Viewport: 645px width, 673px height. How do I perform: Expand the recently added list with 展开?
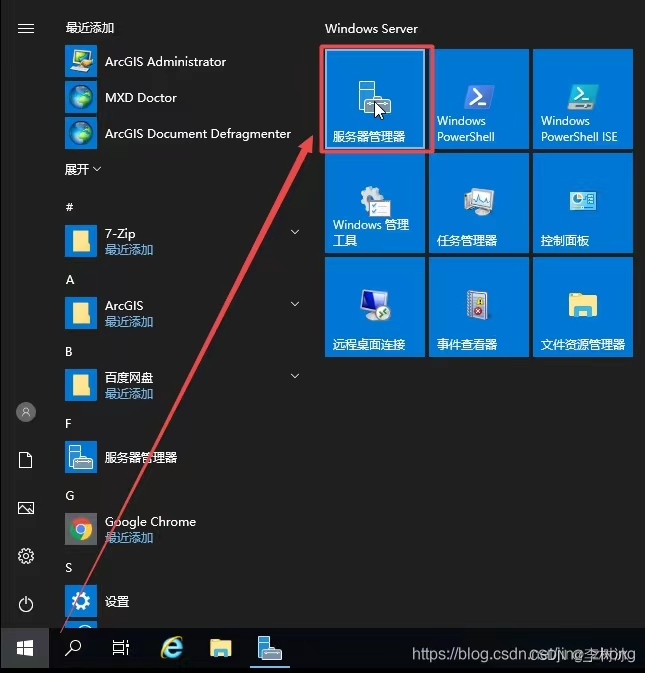82,170
